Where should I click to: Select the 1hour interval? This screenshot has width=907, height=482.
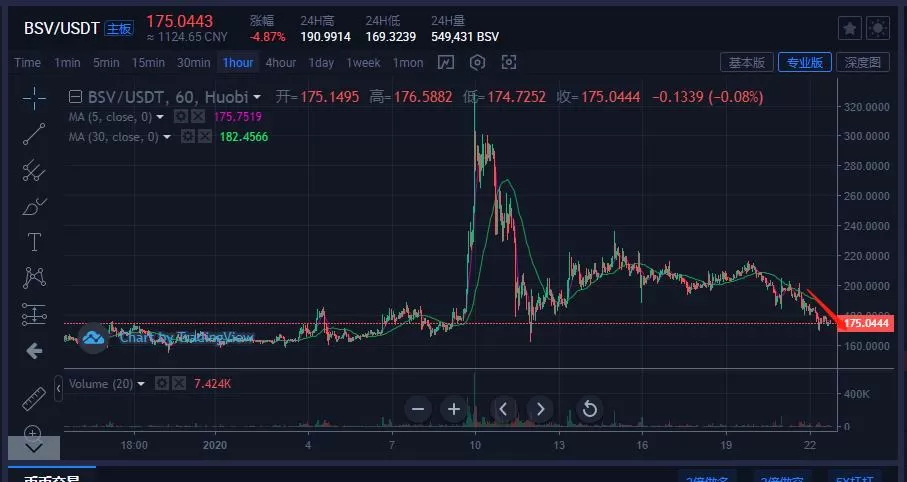point(238,62)
